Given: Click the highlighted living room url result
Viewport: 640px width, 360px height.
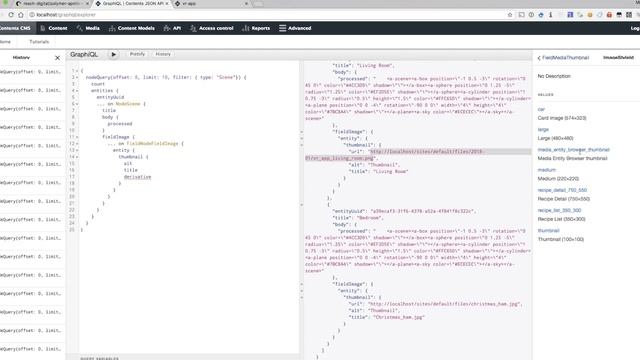Looking at the screenshot, I should click(x=417, y=155).
